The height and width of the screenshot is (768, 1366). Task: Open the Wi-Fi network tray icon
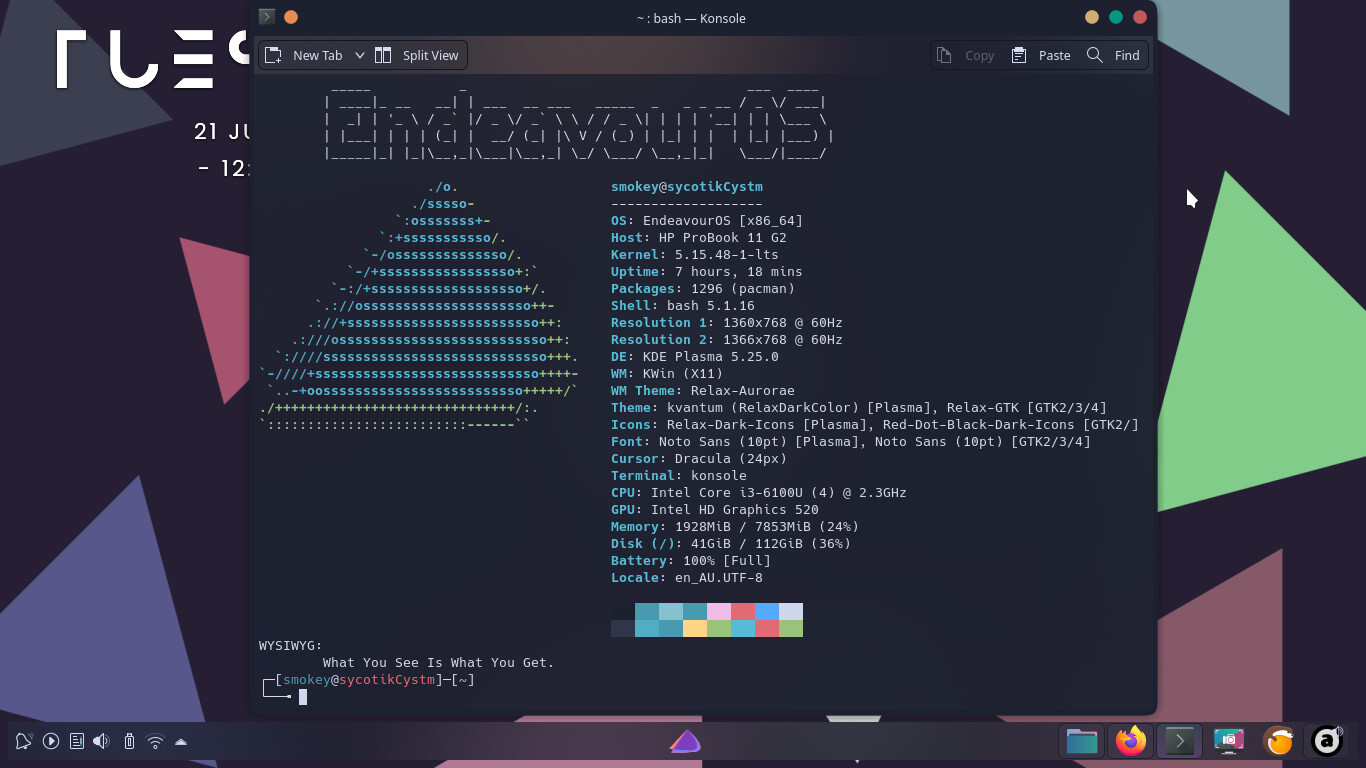[x=155, y=741]
